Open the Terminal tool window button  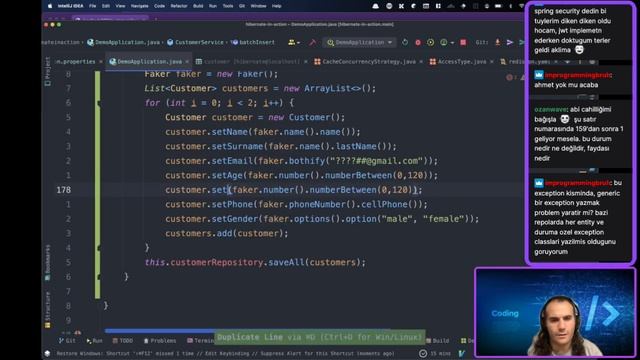(x=200, y=341)
